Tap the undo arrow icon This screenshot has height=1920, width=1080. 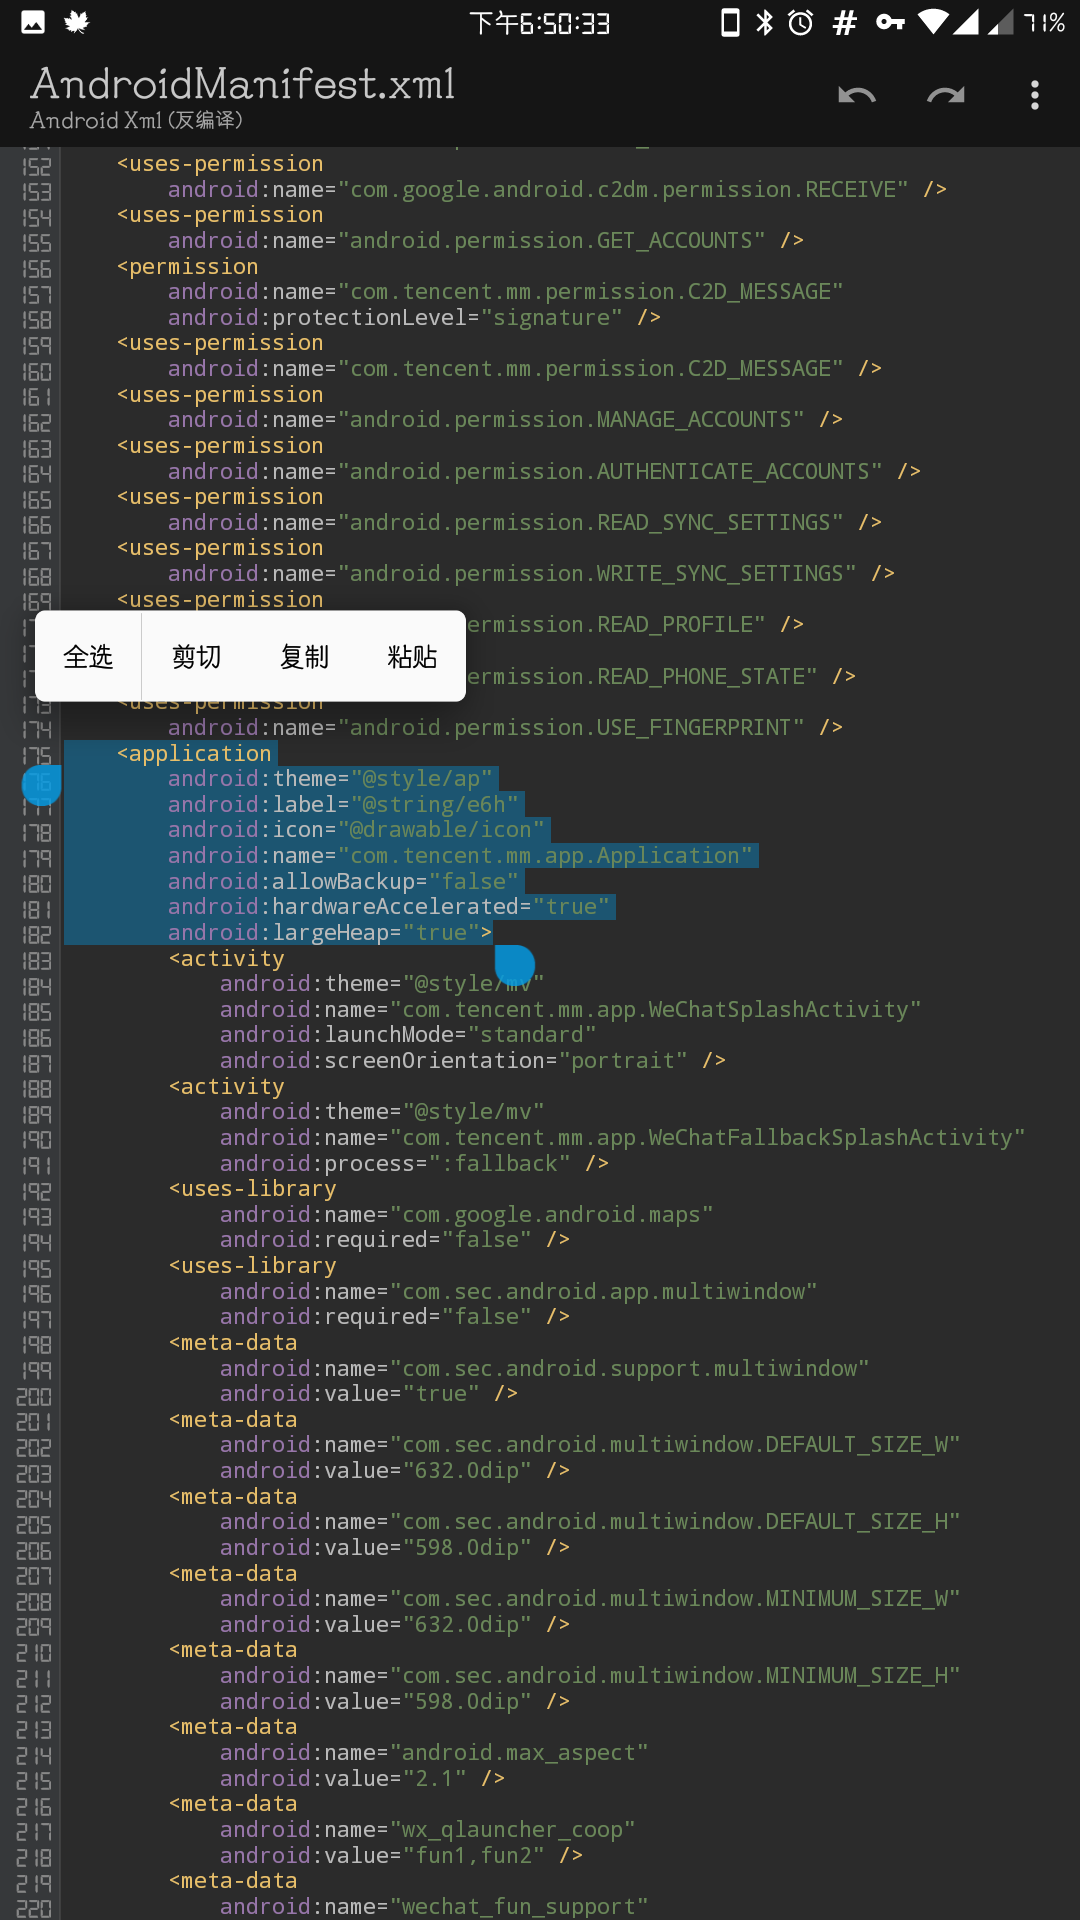pyautogui.click(x=857, y=96)
